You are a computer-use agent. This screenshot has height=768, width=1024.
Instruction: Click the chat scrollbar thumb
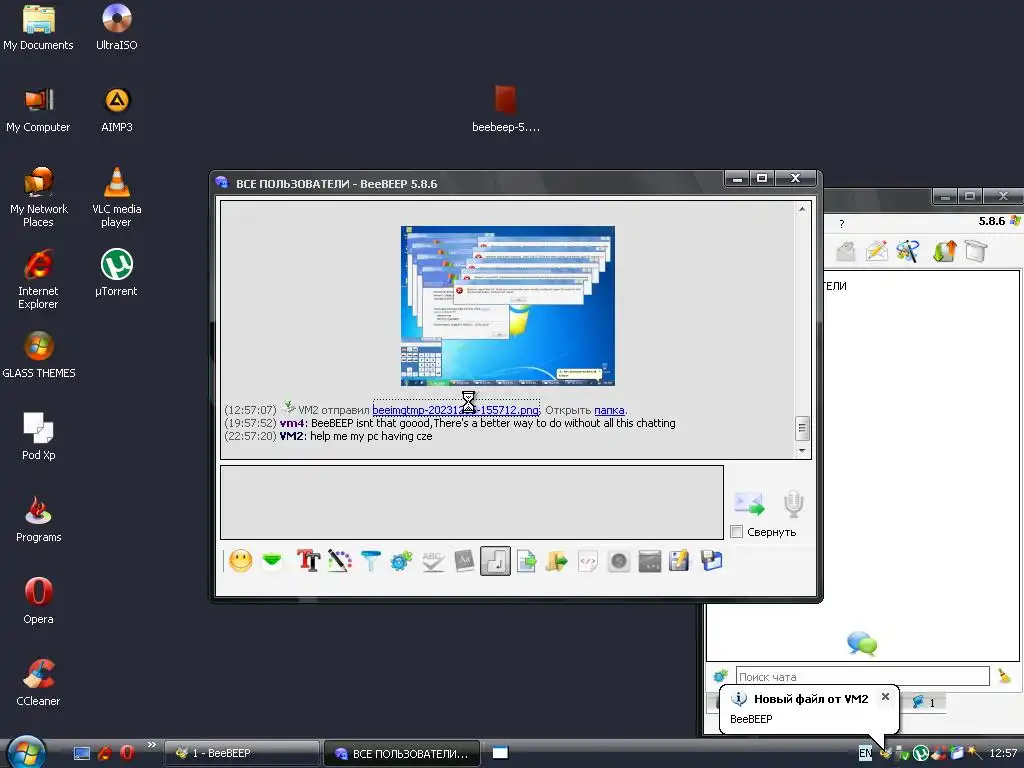803,428
